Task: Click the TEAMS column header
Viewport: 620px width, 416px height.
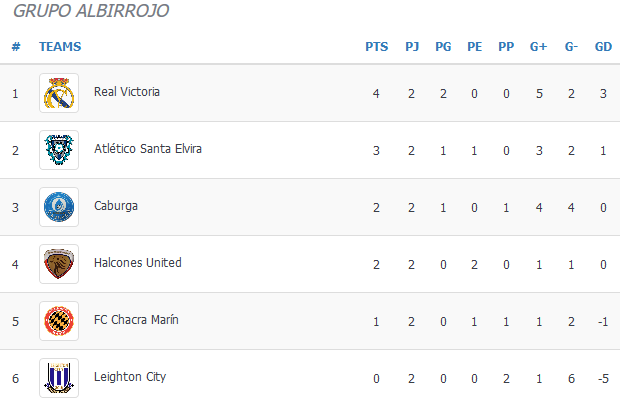Action: [60, 47]
